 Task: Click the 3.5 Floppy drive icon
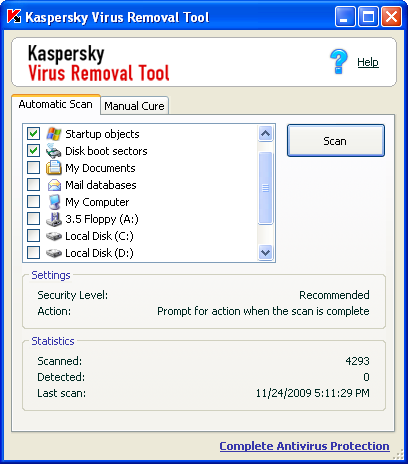pos(54,219)
